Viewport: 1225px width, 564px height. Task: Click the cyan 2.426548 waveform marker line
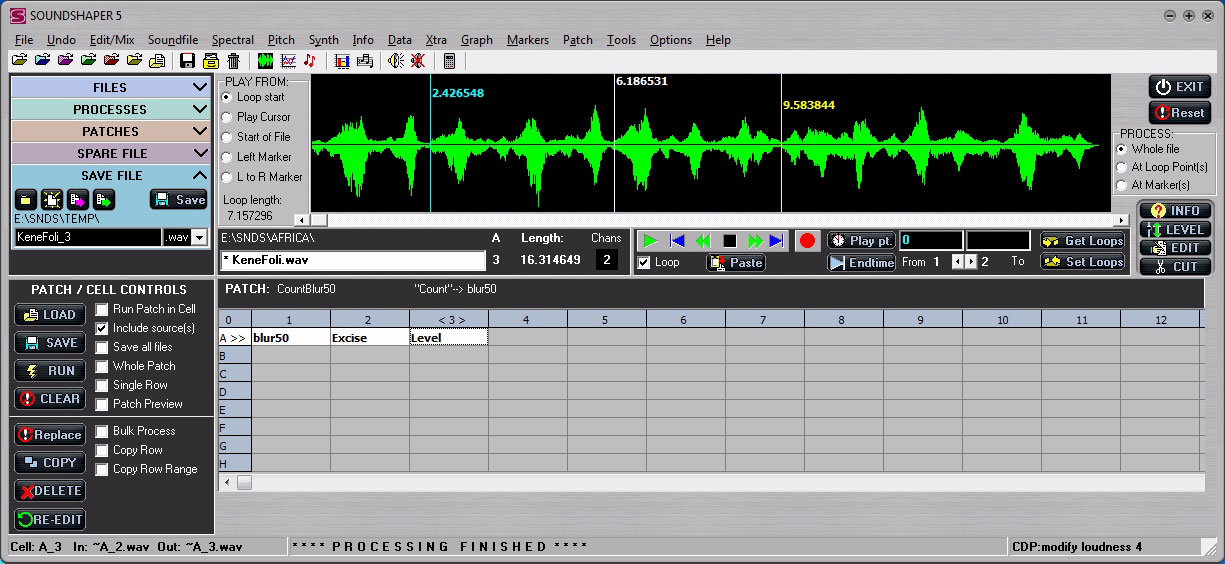tap(431, 143)
